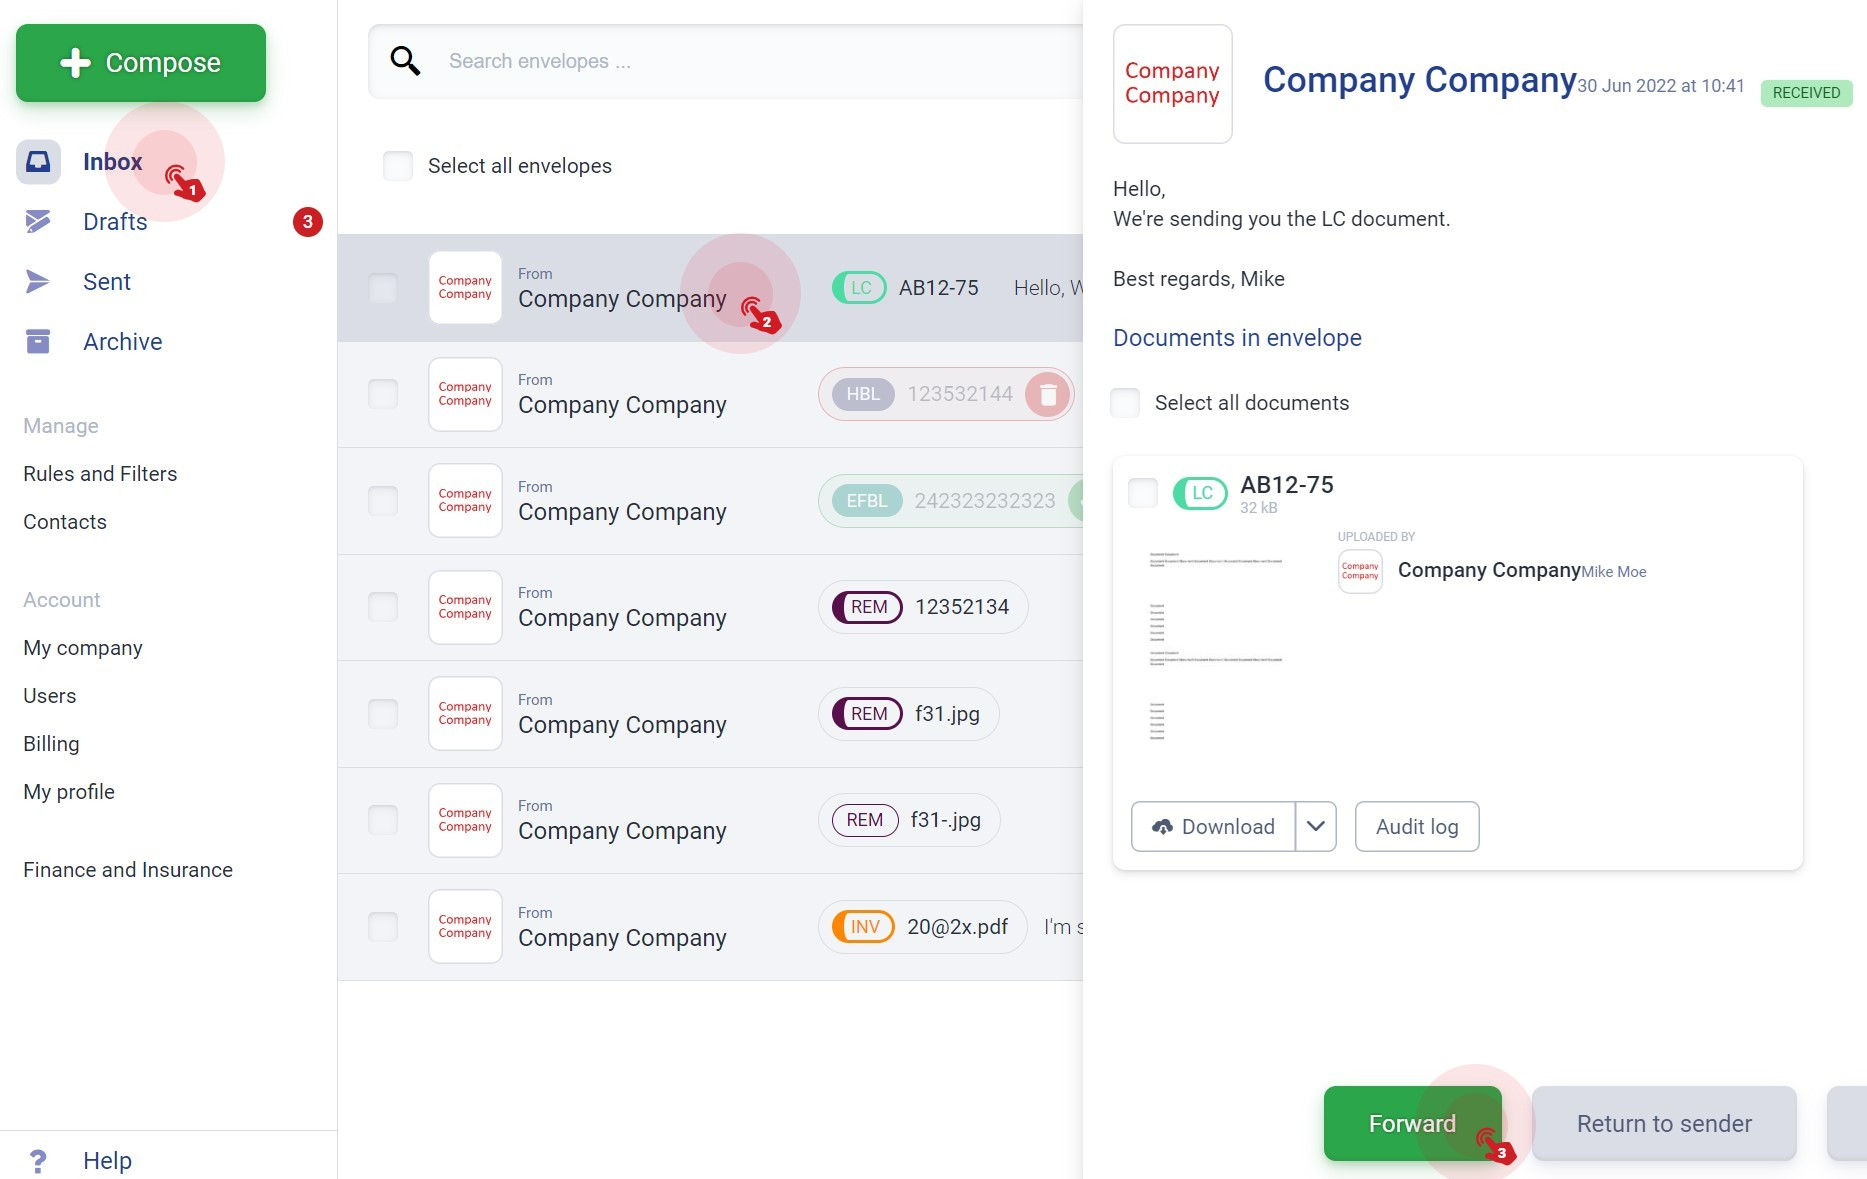Click the Drafts icon in sidebar

38,221
